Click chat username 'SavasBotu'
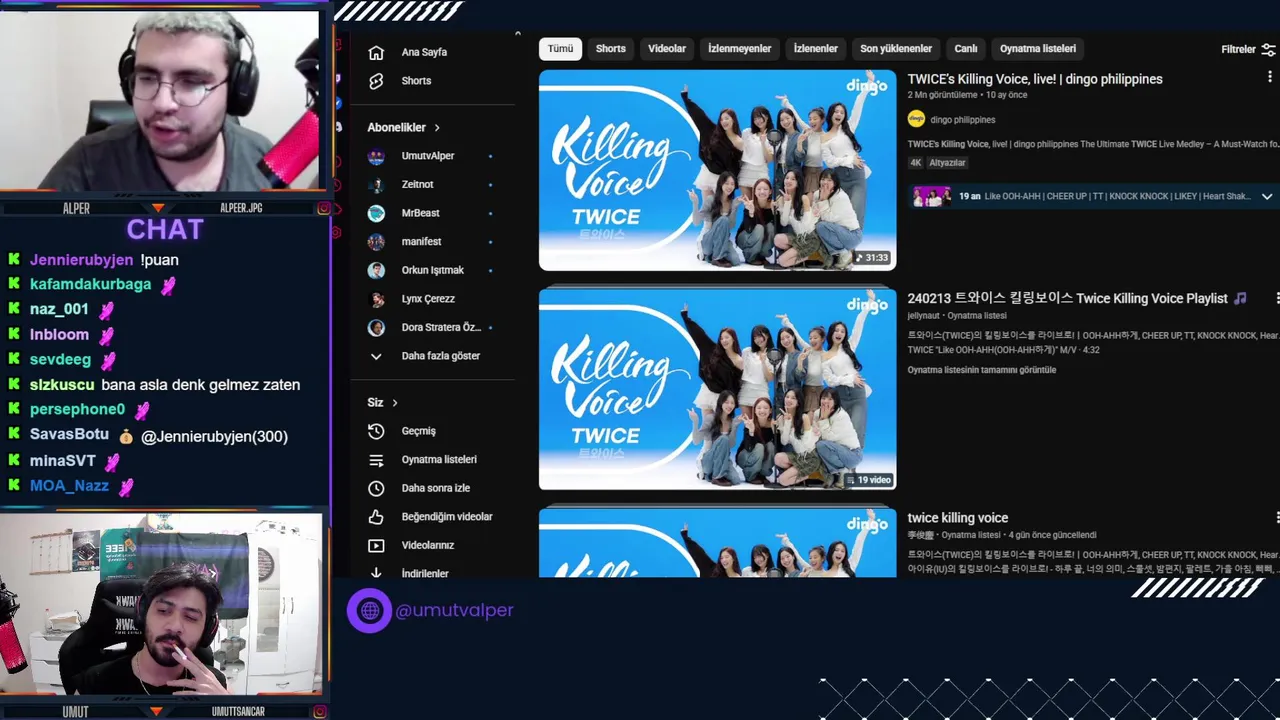Viewport: 1280px width, 720px height. [x=69, y=435]
